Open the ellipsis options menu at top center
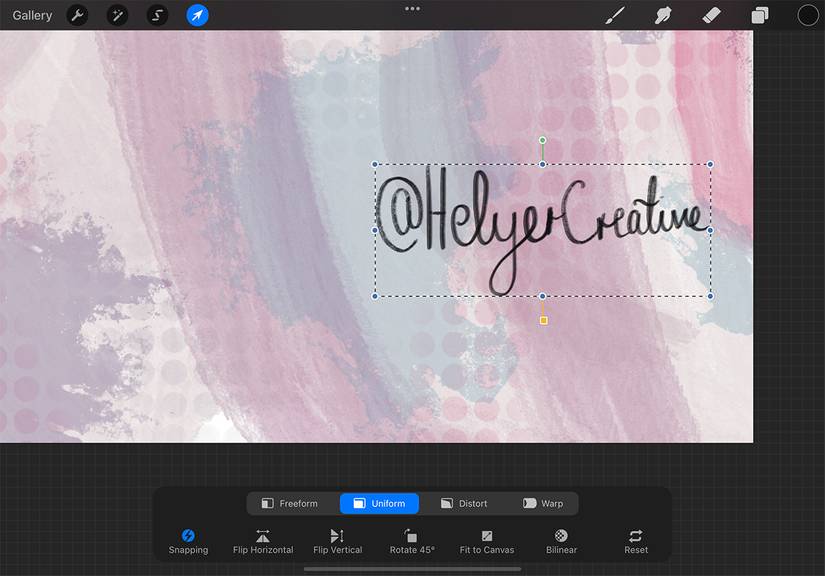 point(412,8)
